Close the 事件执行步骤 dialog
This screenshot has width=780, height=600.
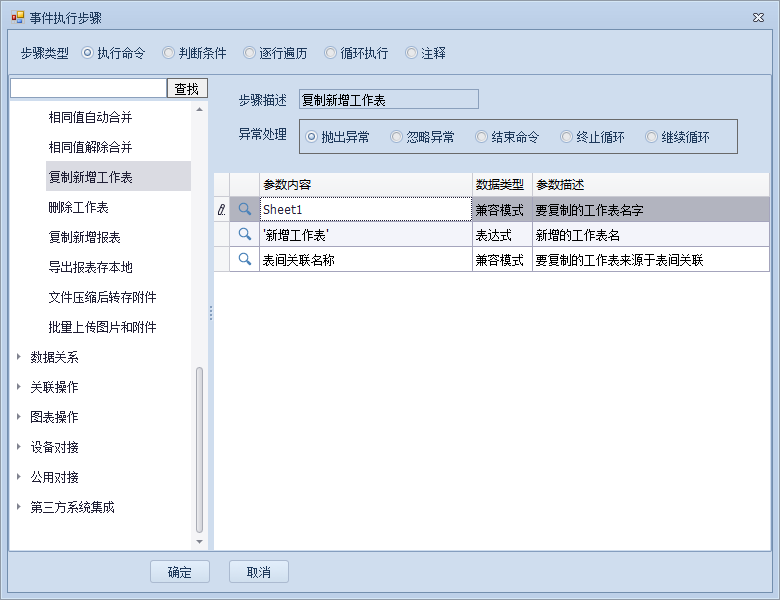757,18
